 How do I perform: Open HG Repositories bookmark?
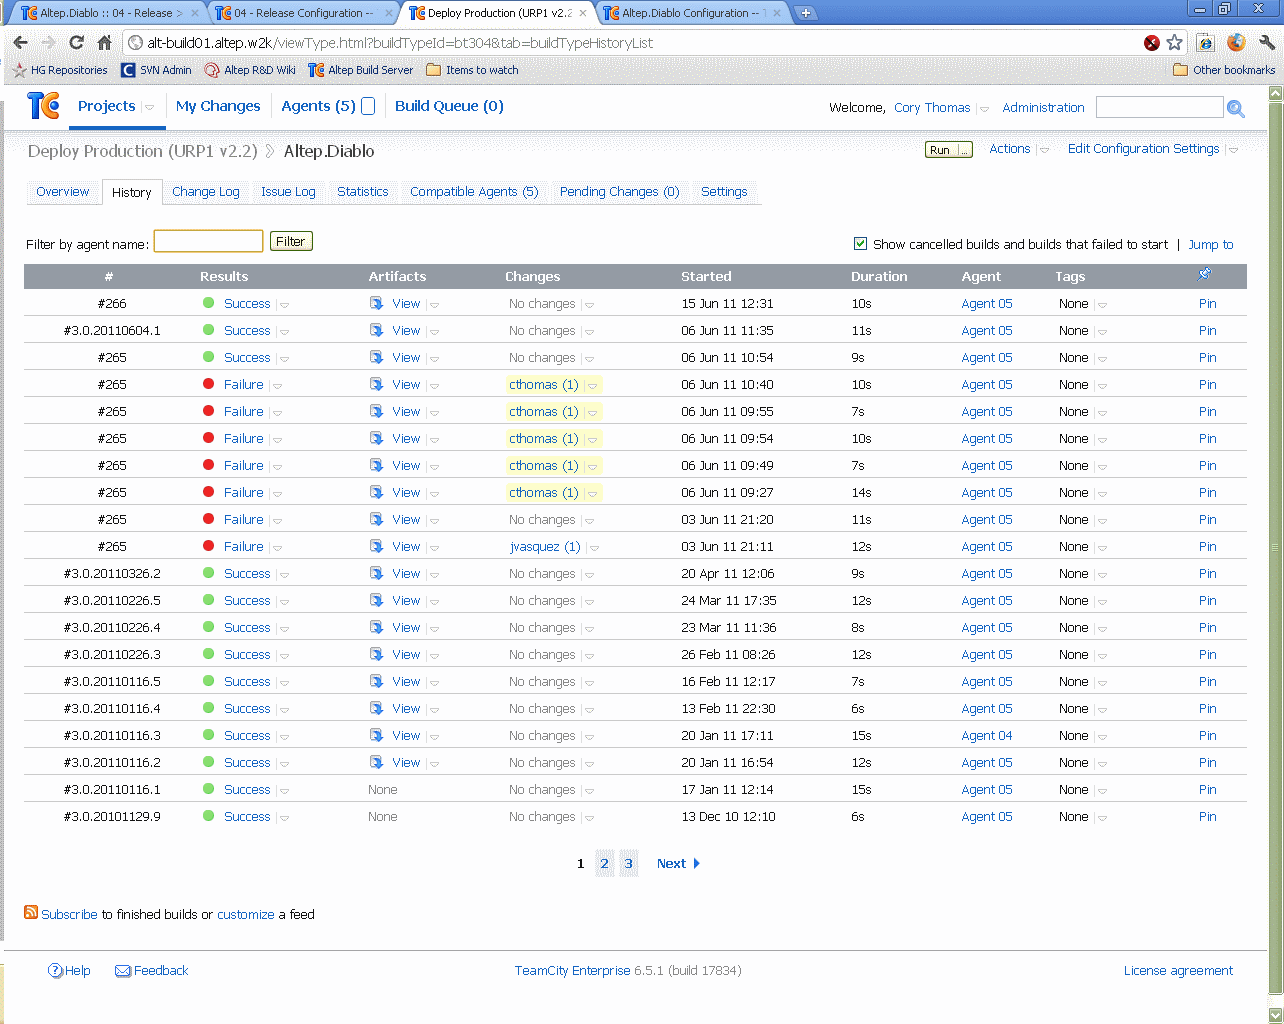pyautogui.click(x=61, y=70)
